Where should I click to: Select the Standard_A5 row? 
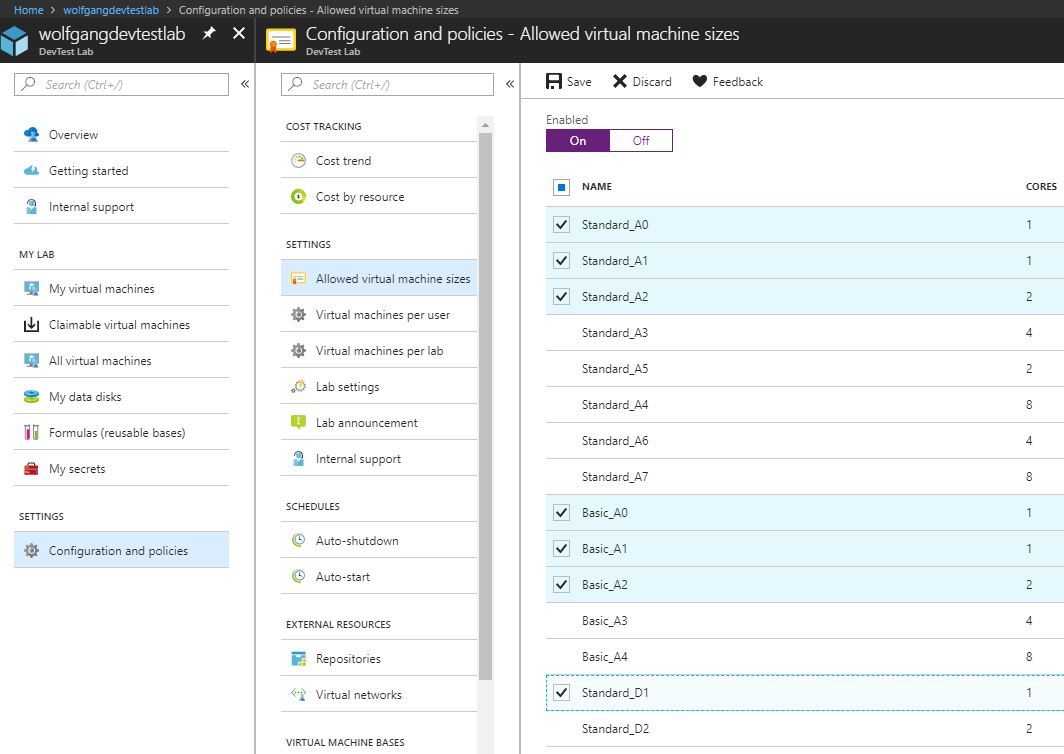click(805, 369)
